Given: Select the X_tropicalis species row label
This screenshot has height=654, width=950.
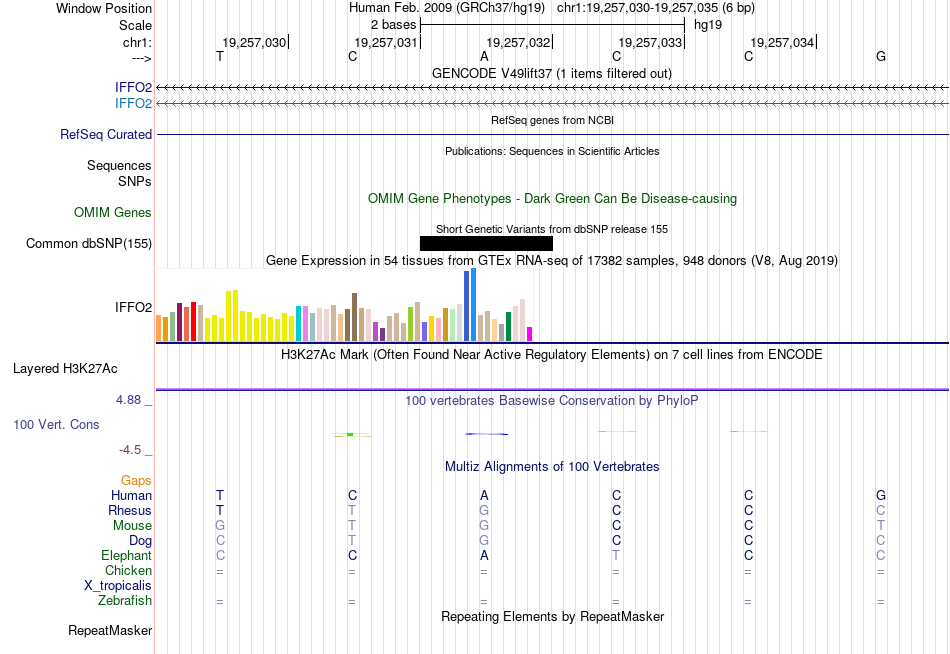Looking at the screenshot, I should (118, 586).
